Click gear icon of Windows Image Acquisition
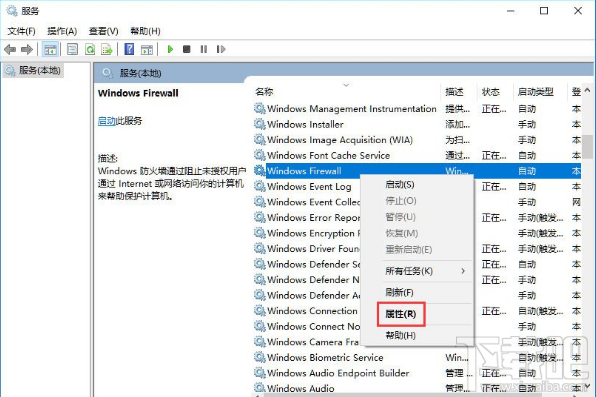This screenshot has width=596, height=397. pos(260,140)
